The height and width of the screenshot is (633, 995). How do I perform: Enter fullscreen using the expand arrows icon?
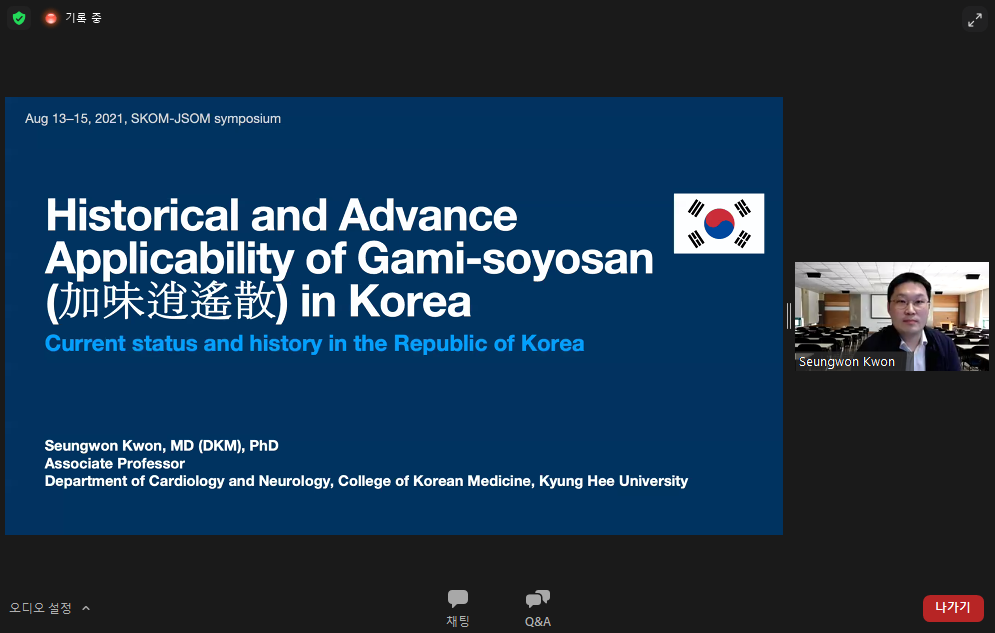tap(974, 19)
